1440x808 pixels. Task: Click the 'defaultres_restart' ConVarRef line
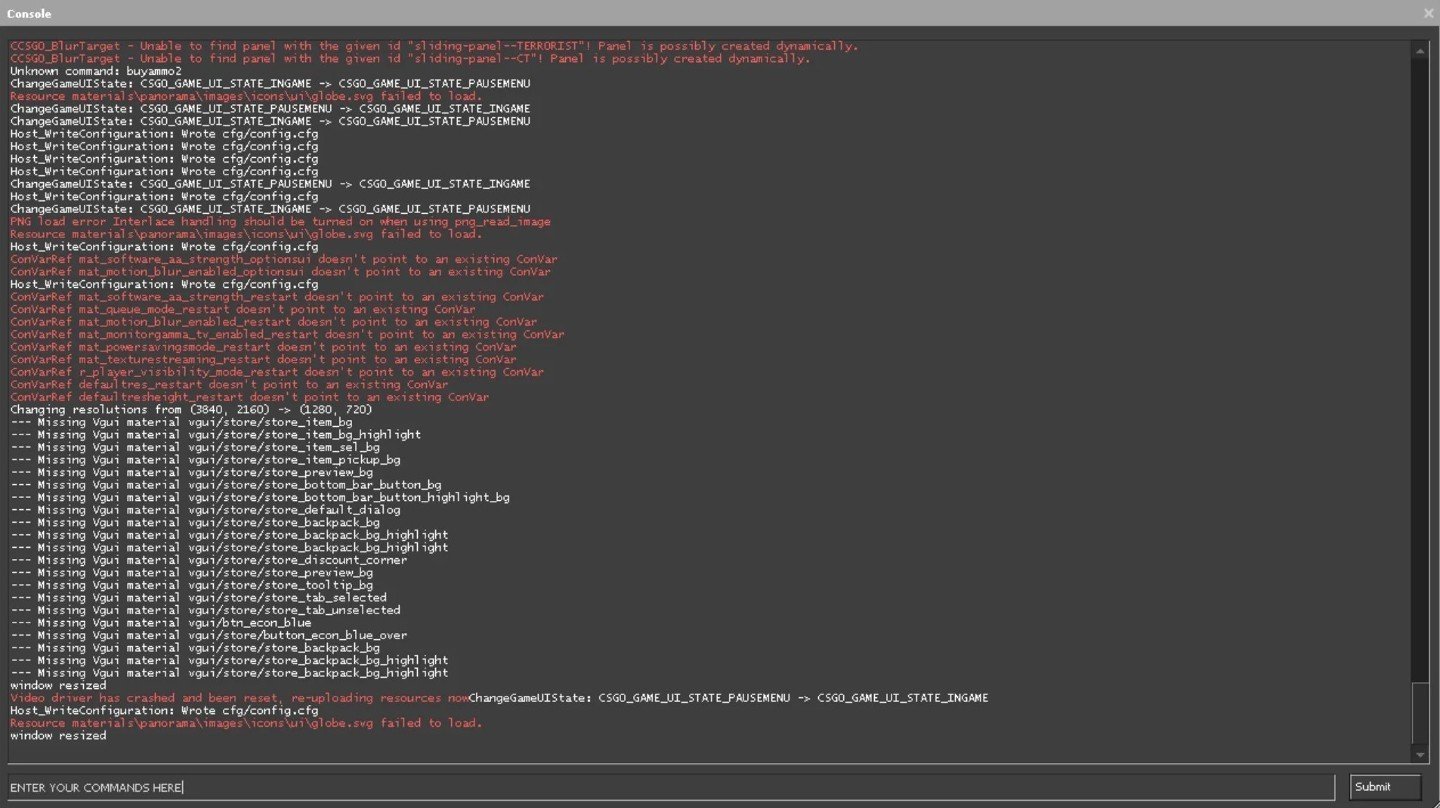click(229, 385)
